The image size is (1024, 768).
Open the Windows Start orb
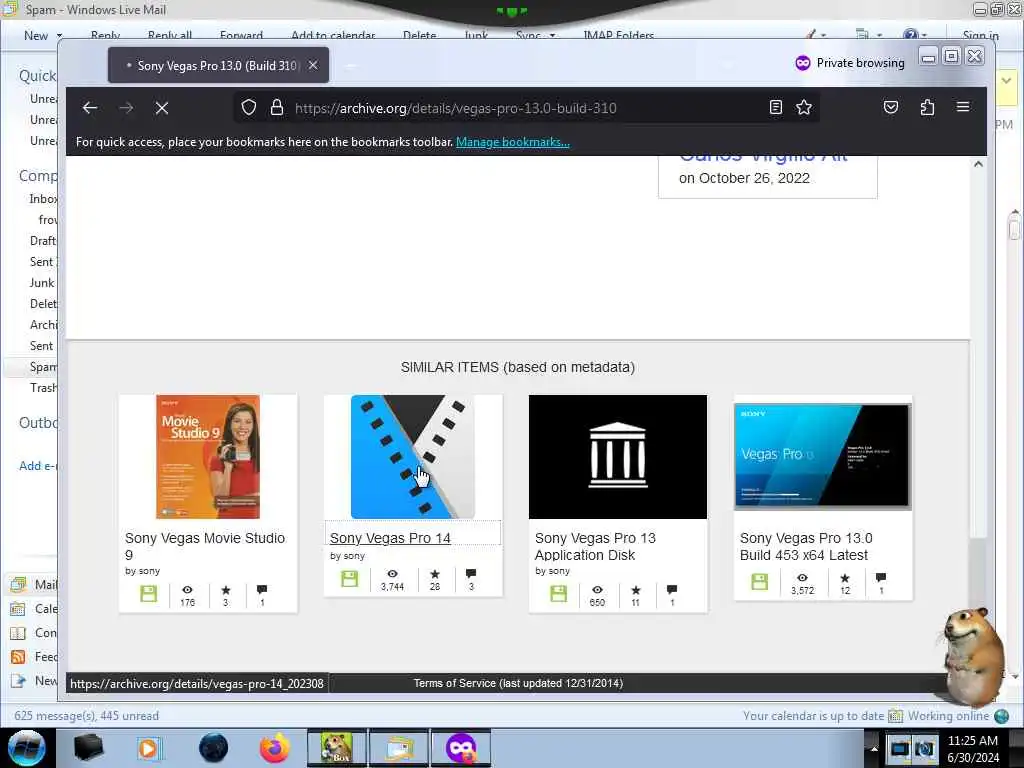pos(26,748)
